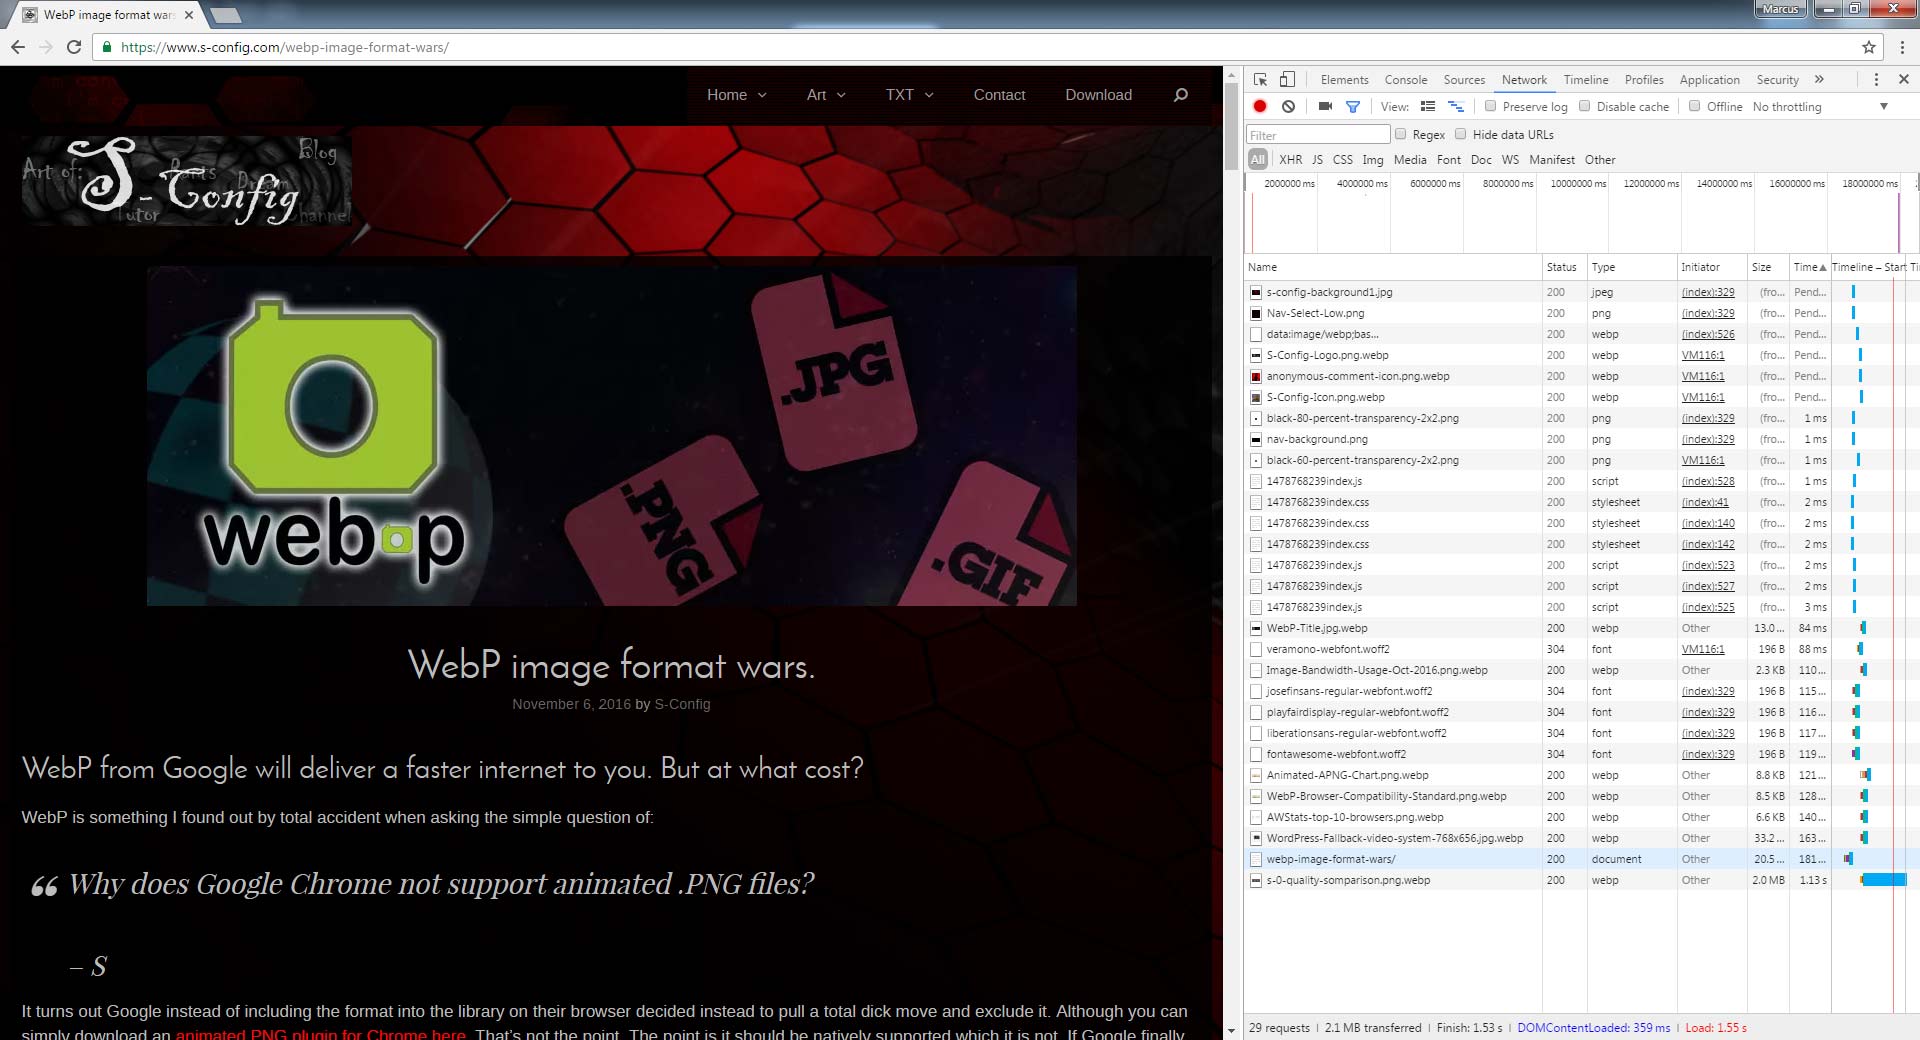Open a new tab with the new tab button

pos(226,15)
